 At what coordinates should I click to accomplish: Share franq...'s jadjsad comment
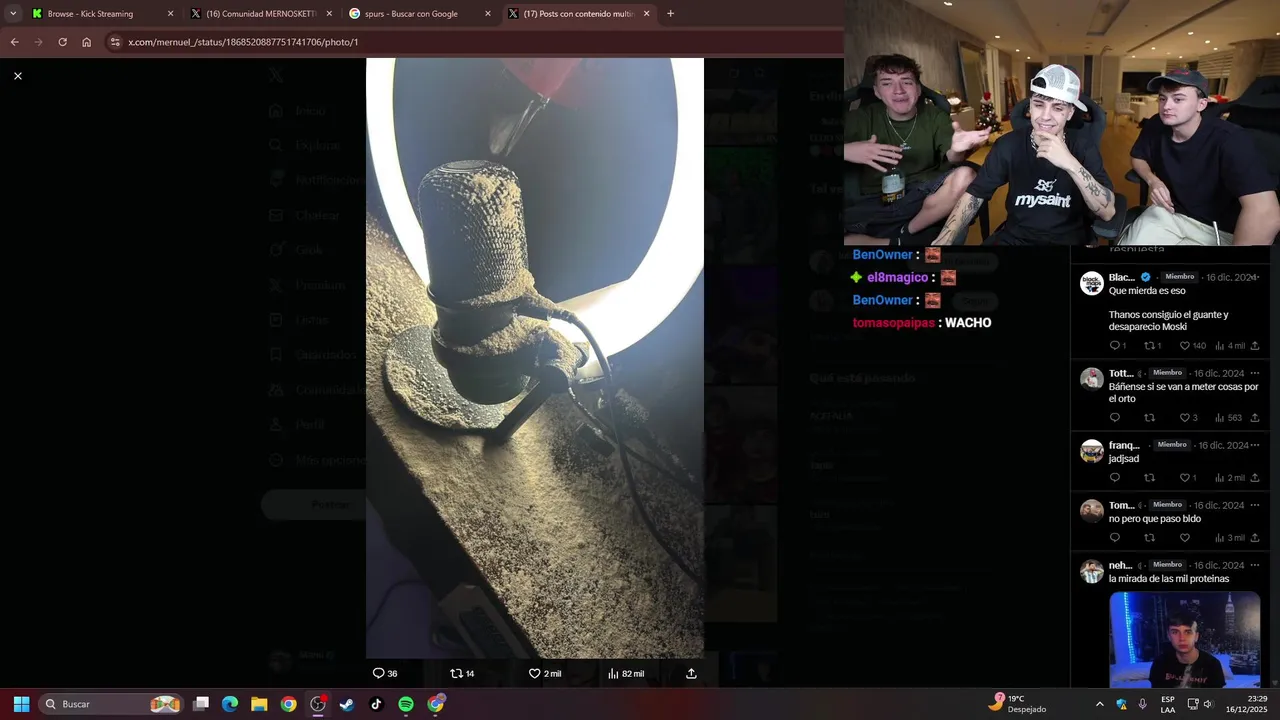click(1255, 478)
